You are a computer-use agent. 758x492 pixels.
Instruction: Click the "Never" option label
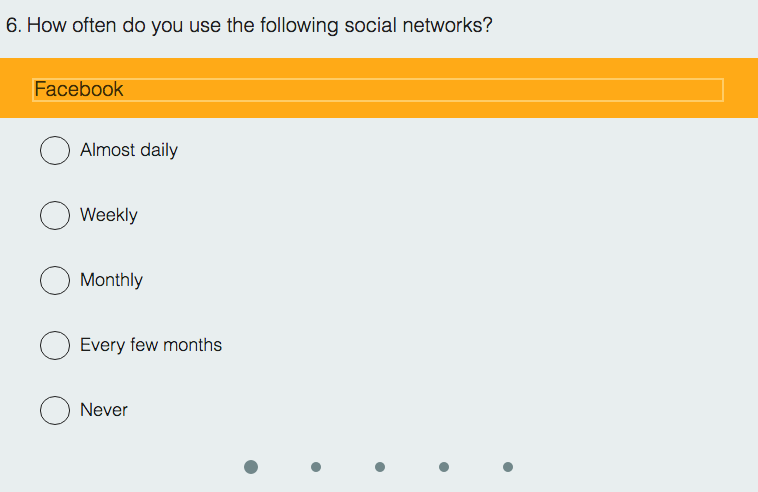[104, 410]
